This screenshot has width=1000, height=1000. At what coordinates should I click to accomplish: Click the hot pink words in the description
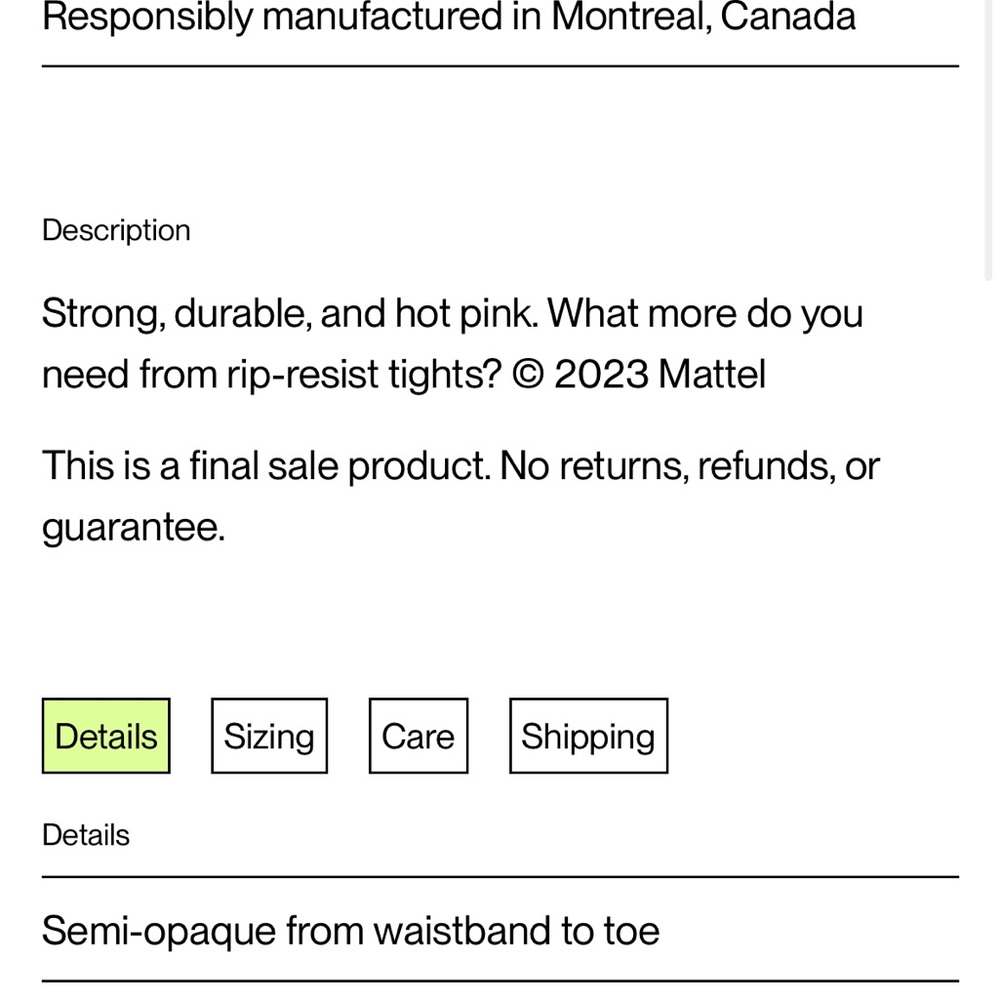pos(466,314)
